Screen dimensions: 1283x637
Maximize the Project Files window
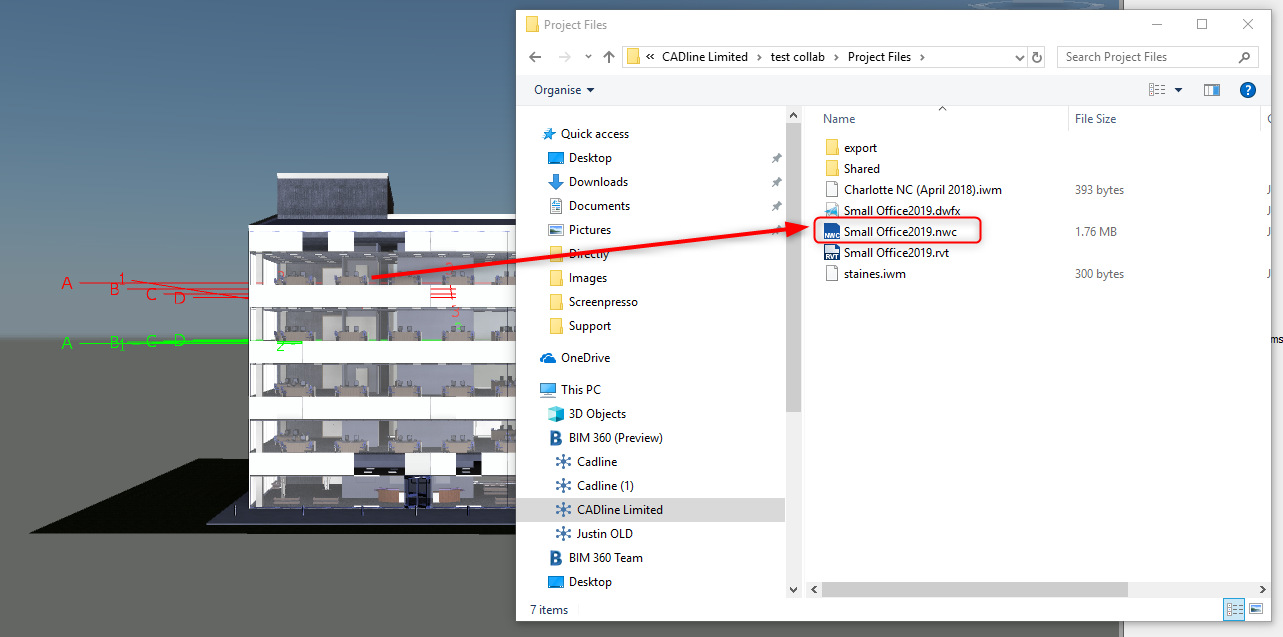point(1202,24)
